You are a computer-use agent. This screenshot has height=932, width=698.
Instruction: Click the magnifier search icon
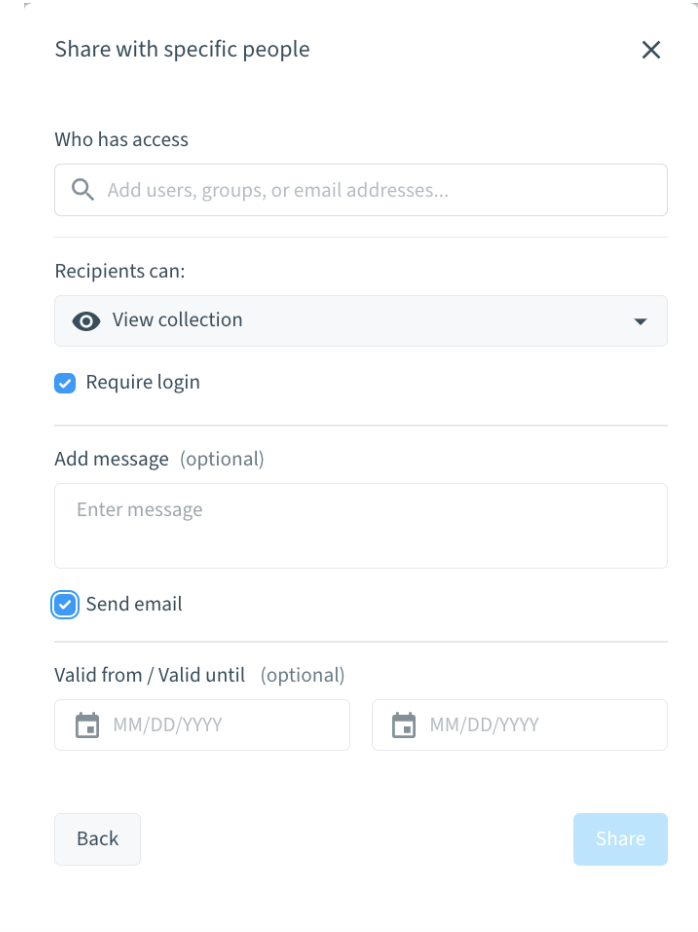pos(83,190)
